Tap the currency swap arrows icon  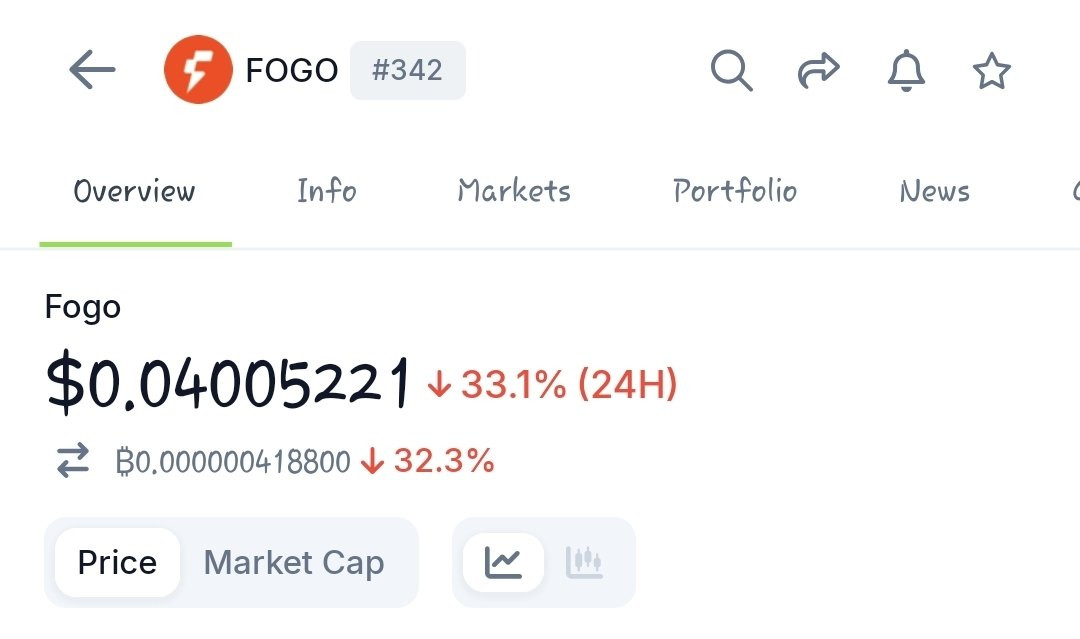pyautogui.click(x=73, y=461)
